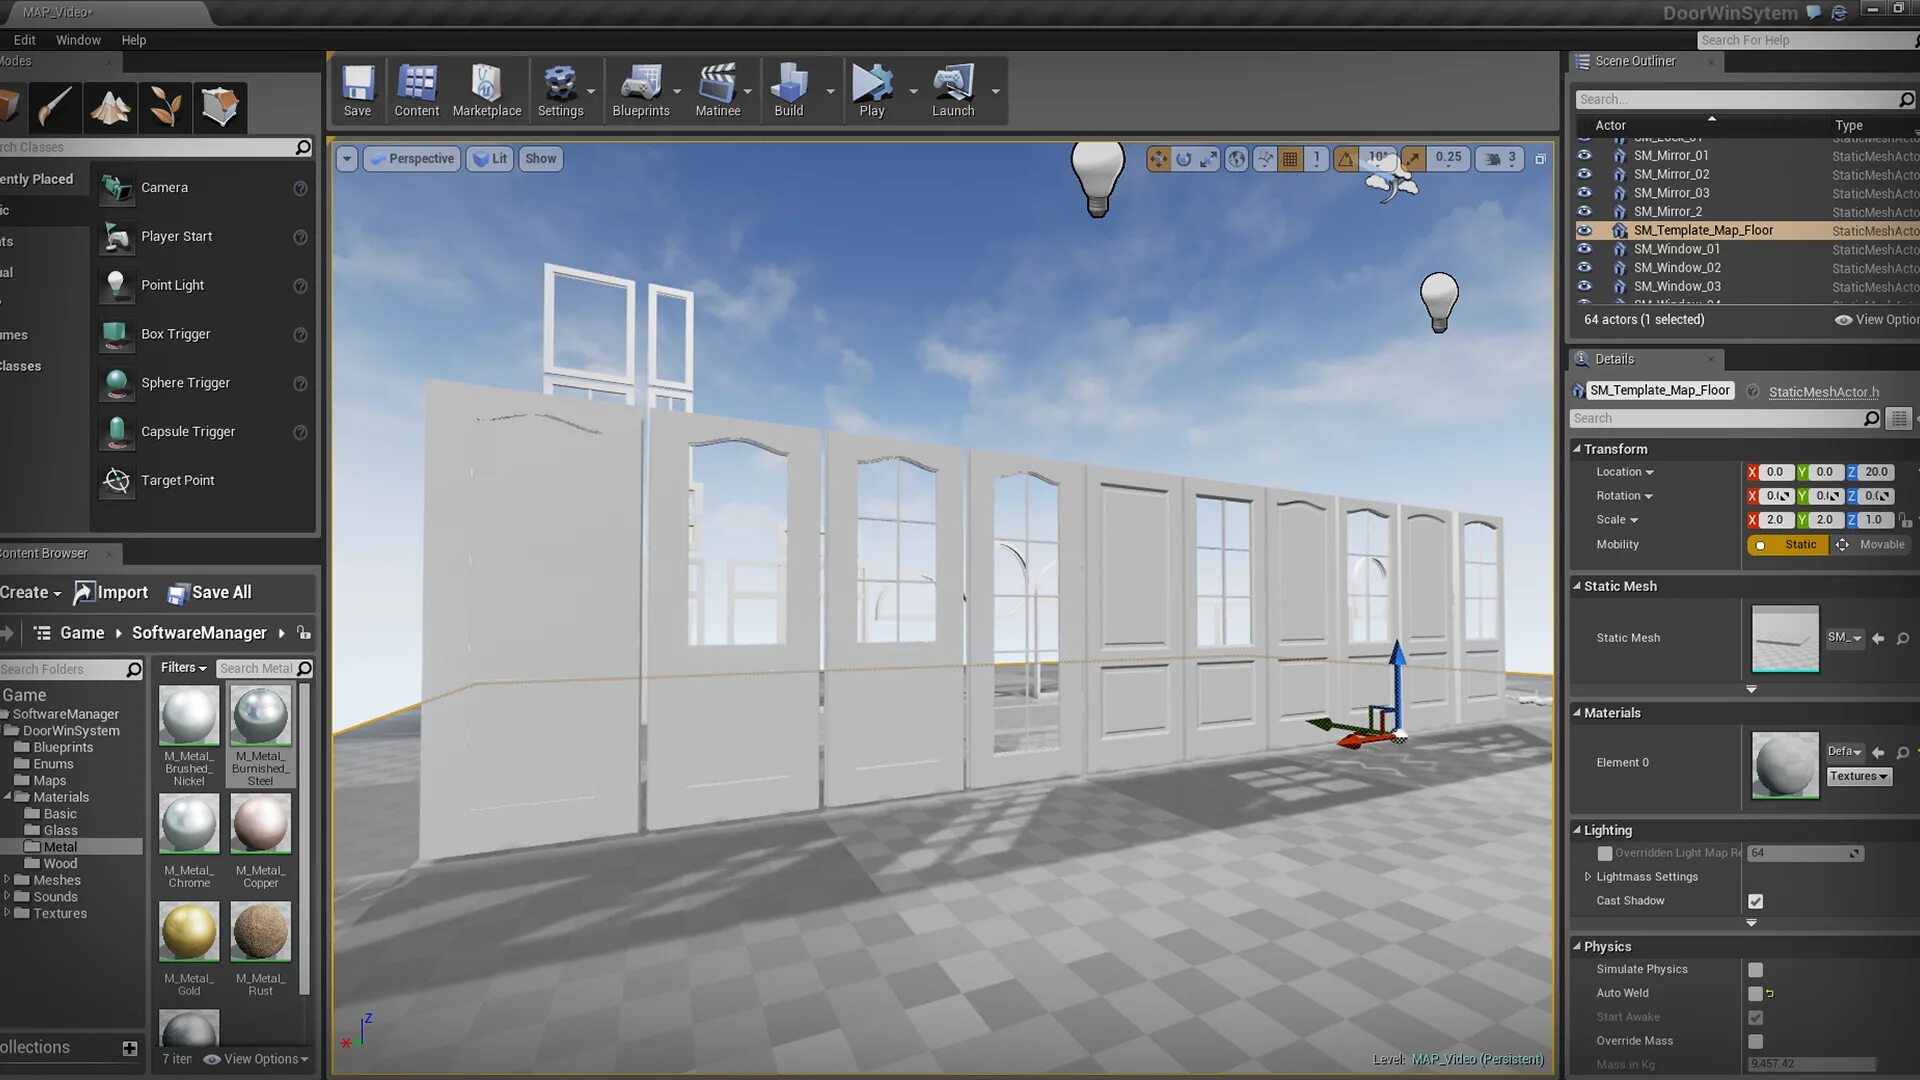This screenshot has height=1080, width=1920.
Task: Open the Filters dropdown in Content Browser
Action: 183,668
